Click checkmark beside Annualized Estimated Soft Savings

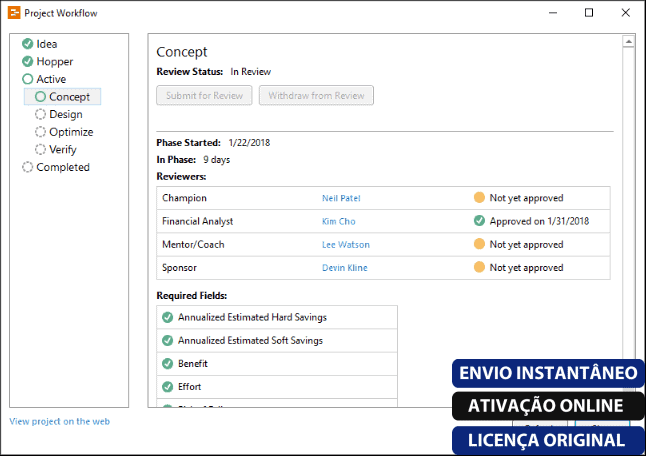(167, 340)
